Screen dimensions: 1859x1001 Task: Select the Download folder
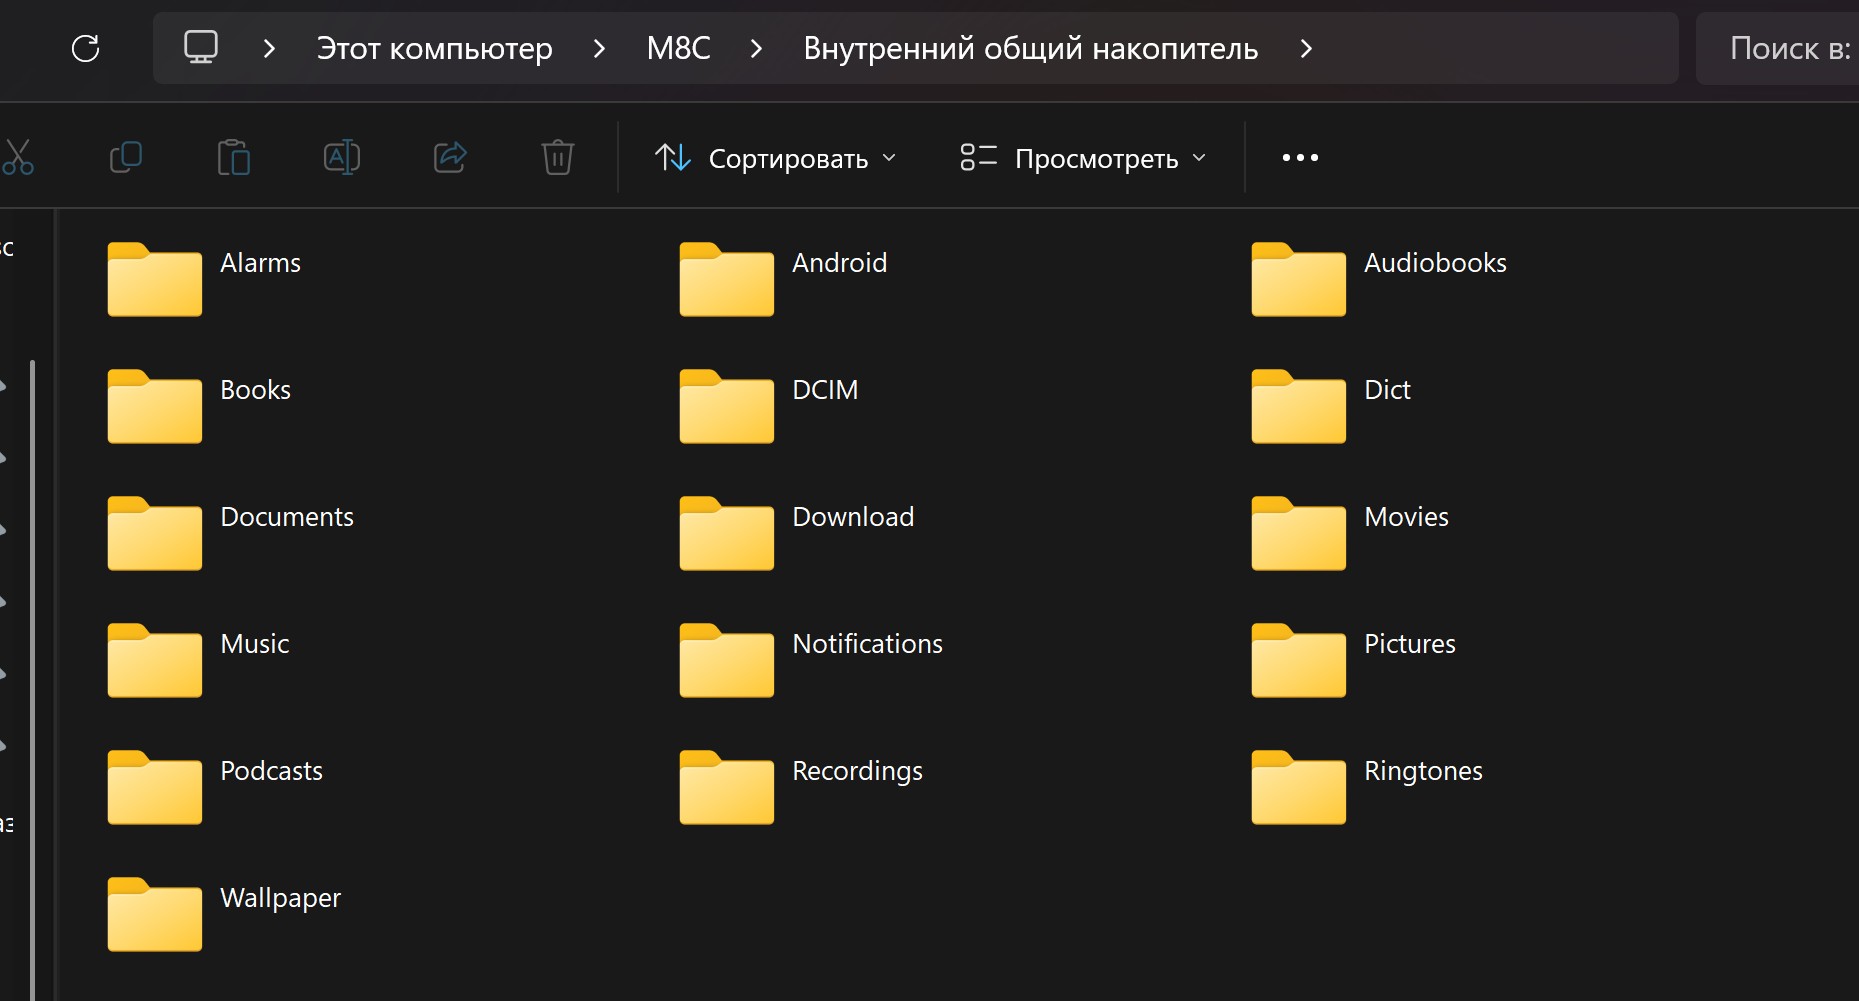[x=727, y=533]
